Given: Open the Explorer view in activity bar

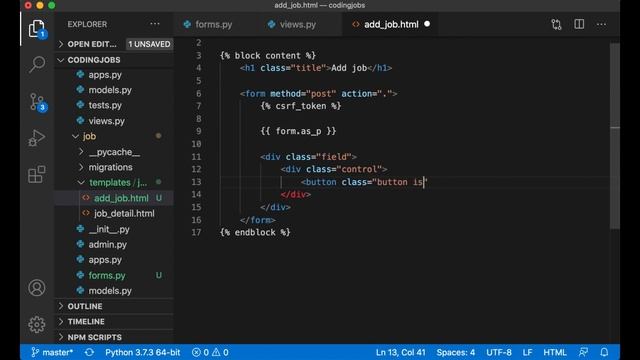Looking at the screenshot, I should (x=37, y=29).
